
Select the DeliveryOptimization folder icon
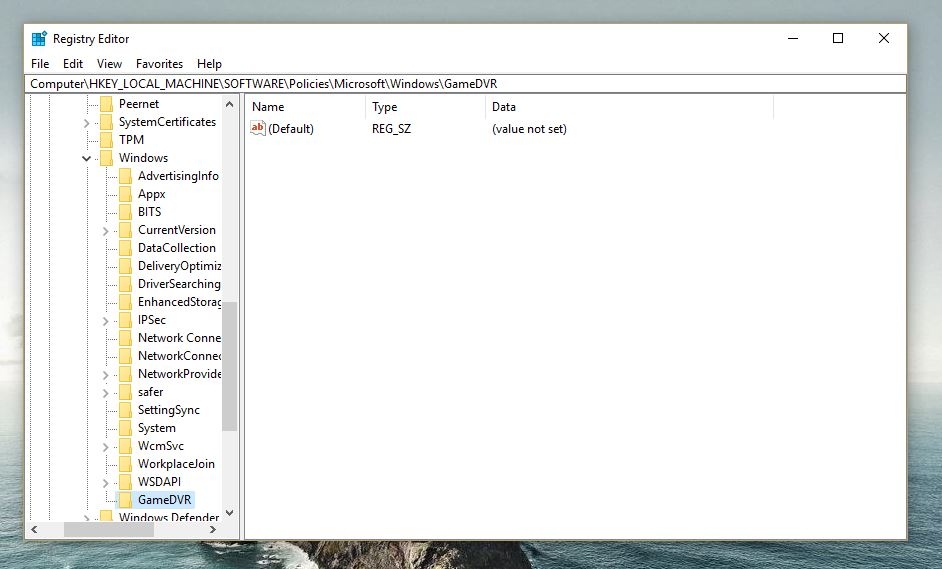pyautogui.click(x=126, y=266)
